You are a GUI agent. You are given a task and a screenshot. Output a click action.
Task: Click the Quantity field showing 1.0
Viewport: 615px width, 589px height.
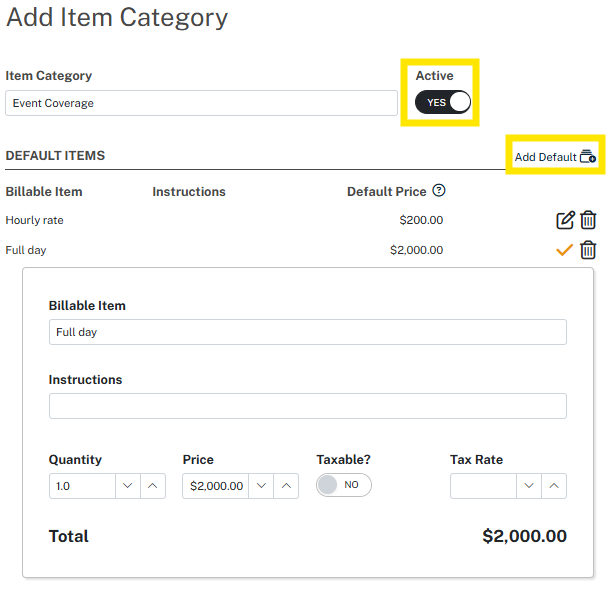click(x=82, y=486)
